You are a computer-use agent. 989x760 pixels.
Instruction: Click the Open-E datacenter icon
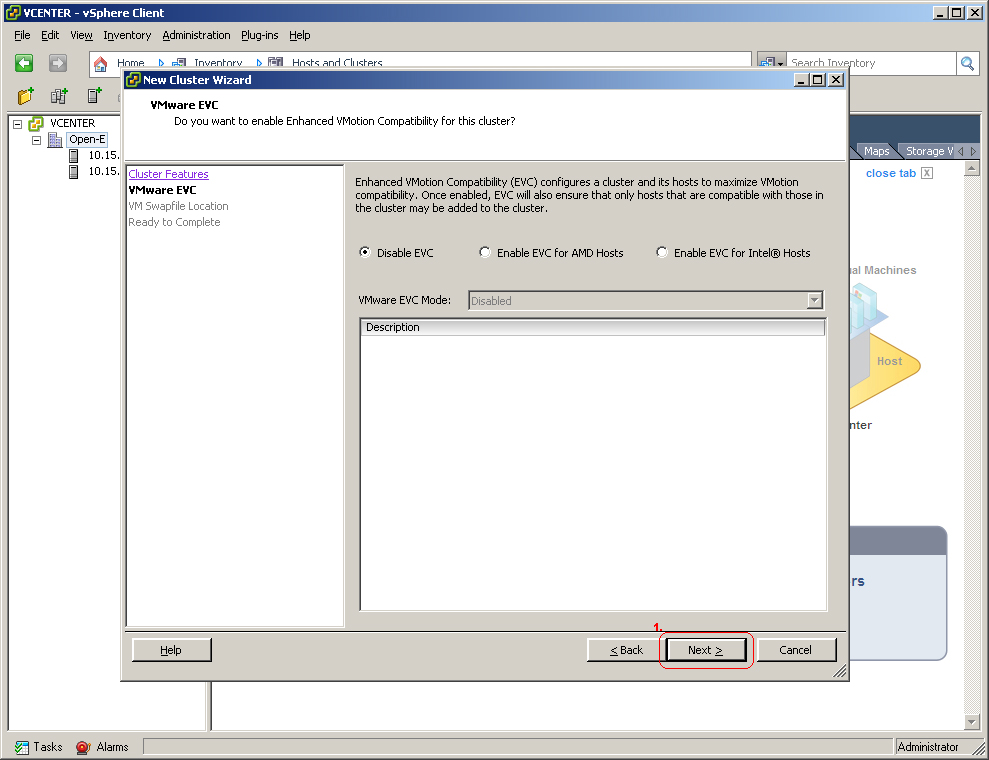[x=56, y=139]
